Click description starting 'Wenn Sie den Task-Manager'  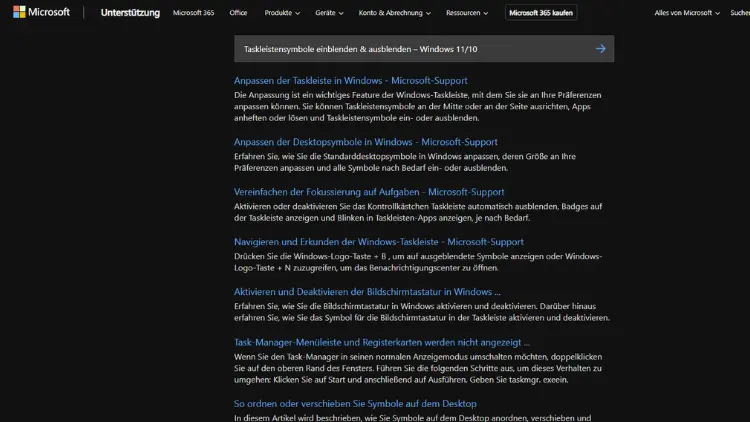(418, 368)
